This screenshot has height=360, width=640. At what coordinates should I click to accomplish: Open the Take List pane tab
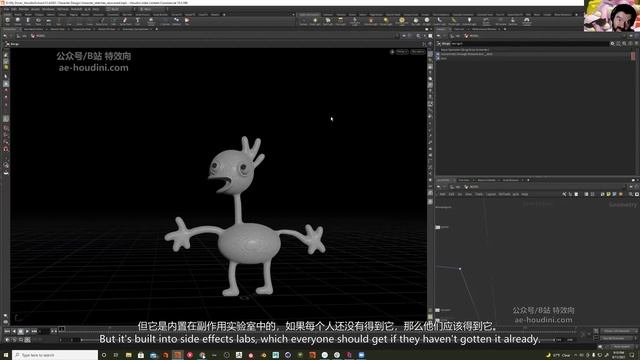459,29
